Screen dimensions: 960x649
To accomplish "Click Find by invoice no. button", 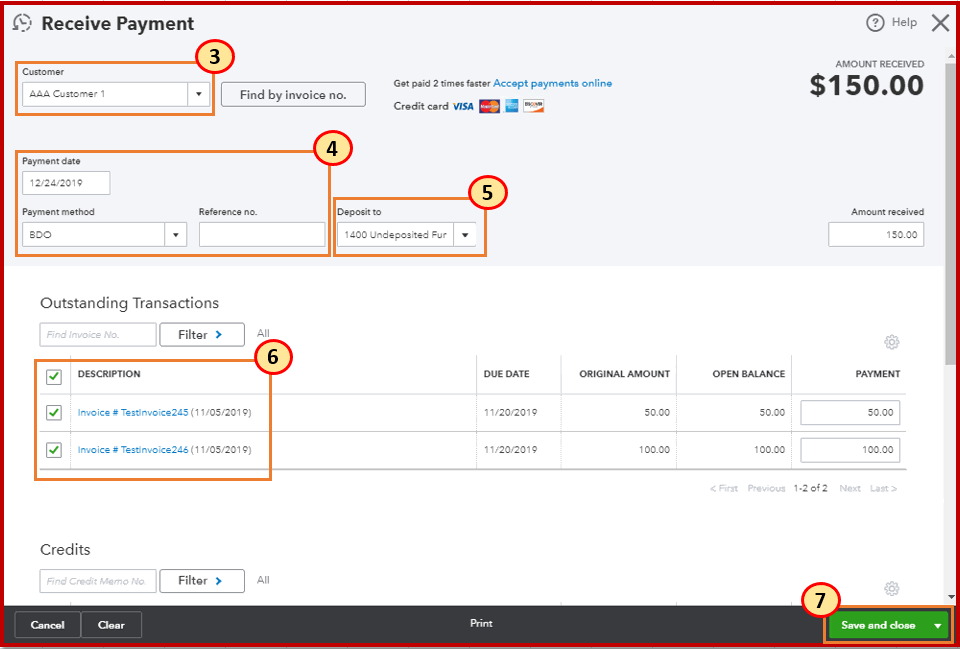I will point(293,95).
